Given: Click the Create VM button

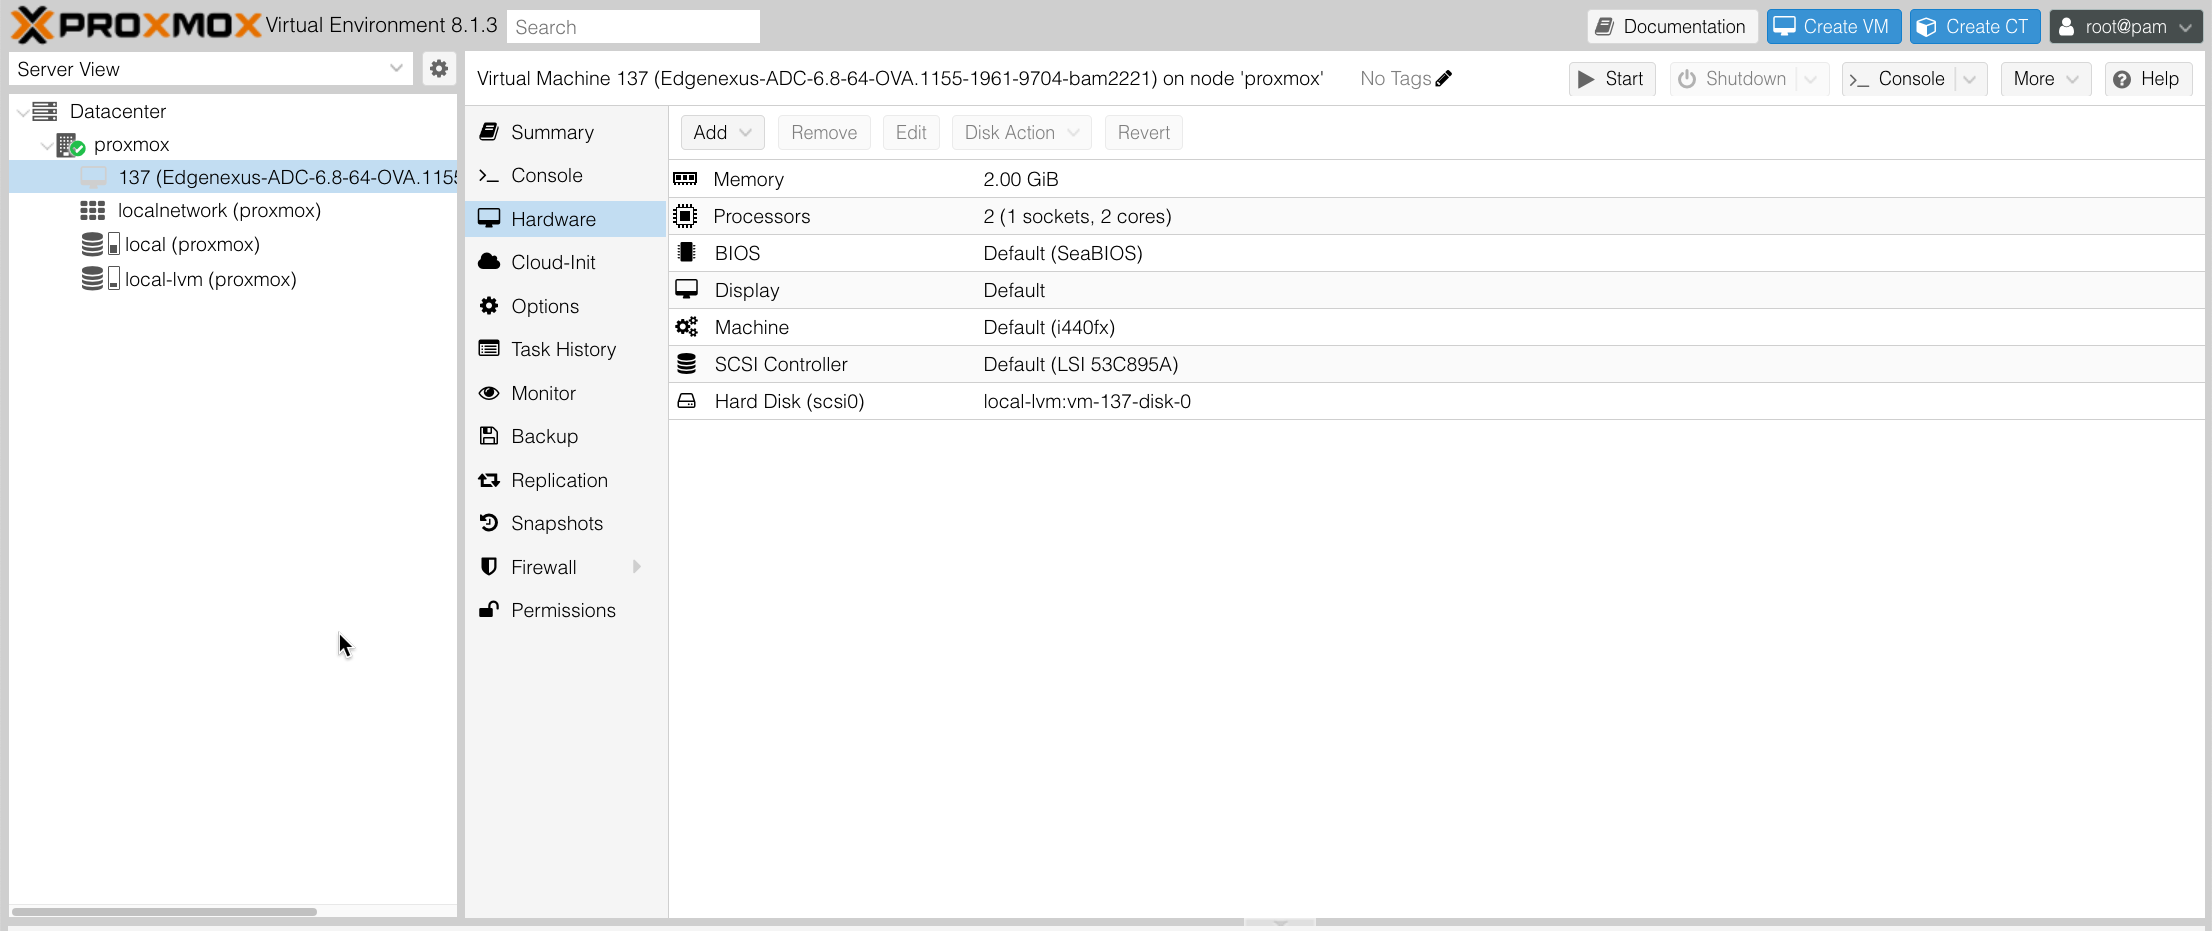Looking at the screenshot, I should coord(1833,26).
